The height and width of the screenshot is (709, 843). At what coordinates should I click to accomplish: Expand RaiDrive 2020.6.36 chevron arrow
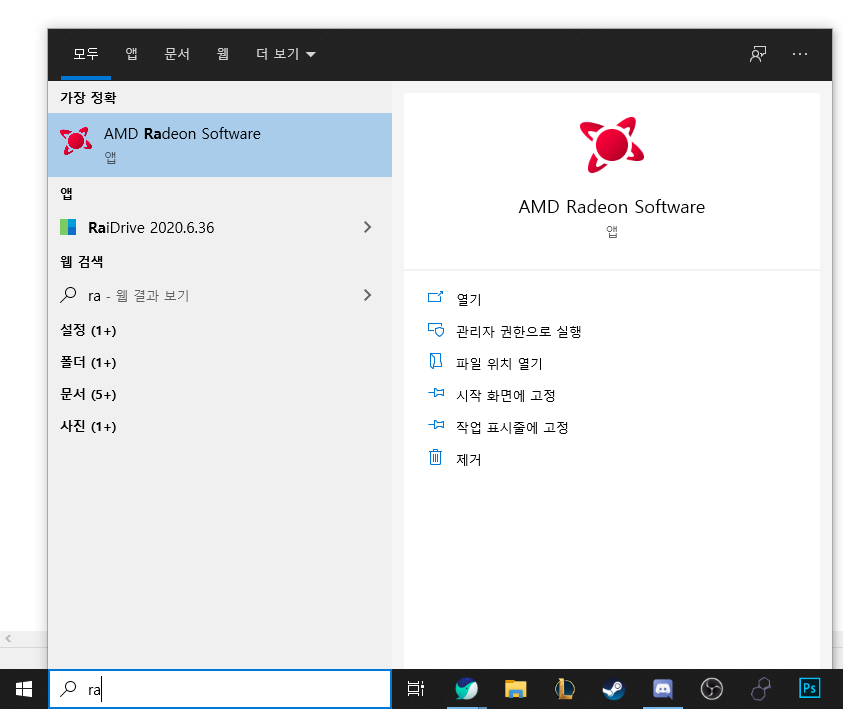pos(367,227)
